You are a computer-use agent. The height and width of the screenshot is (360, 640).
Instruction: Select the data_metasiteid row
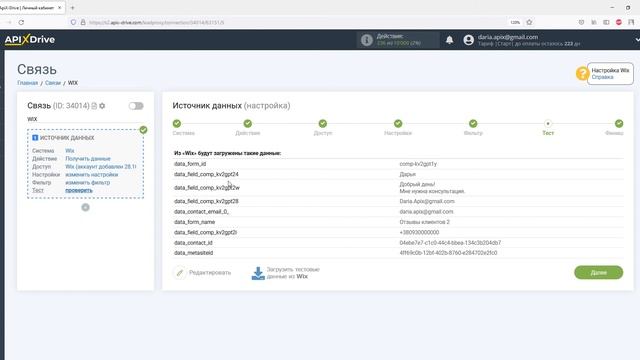[398, 253]
